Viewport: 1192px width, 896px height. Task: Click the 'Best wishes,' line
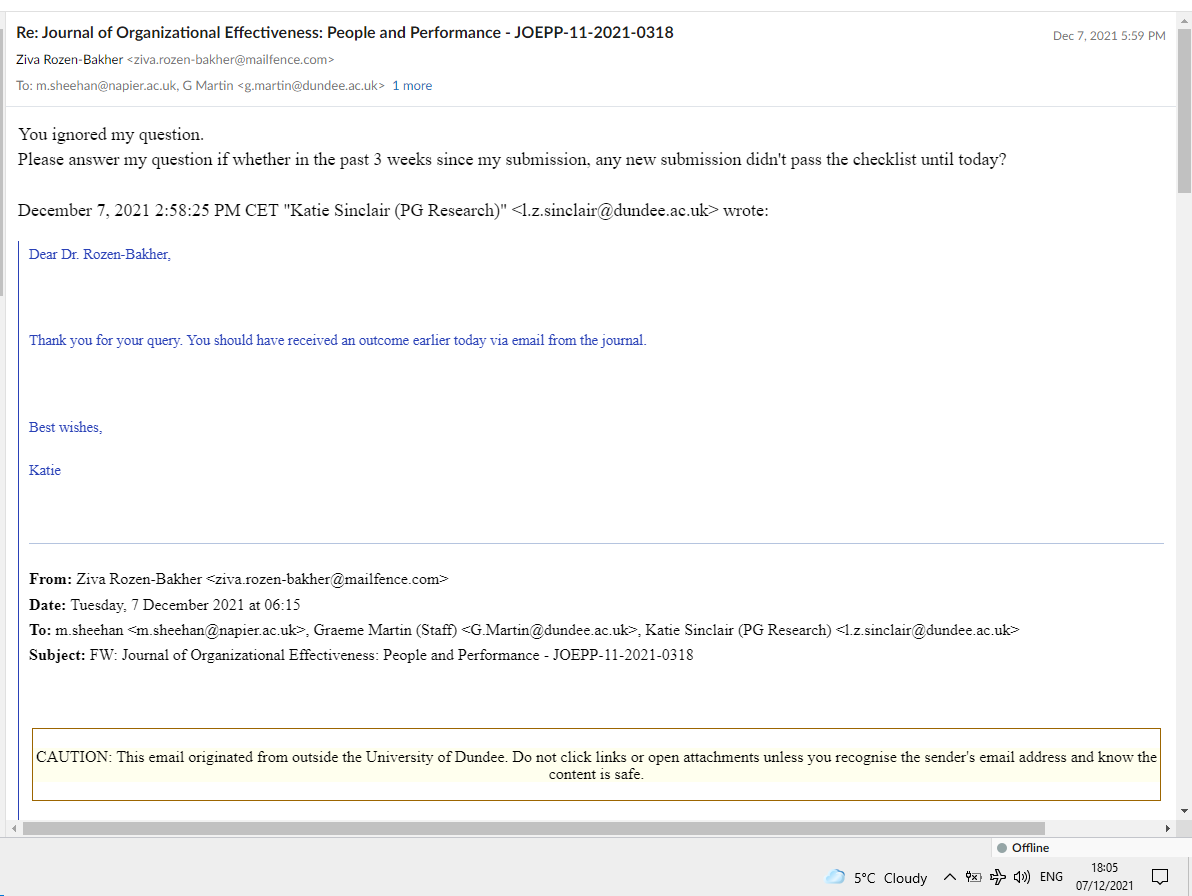coord(65,427)
